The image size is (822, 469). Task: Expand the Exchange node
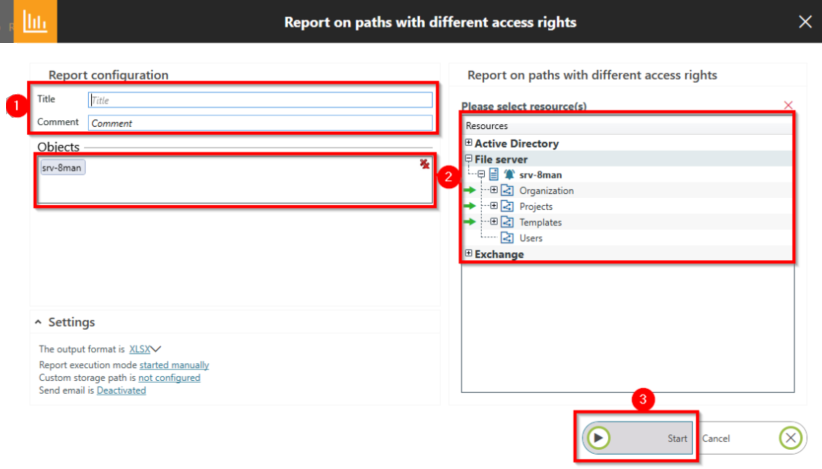469,254
